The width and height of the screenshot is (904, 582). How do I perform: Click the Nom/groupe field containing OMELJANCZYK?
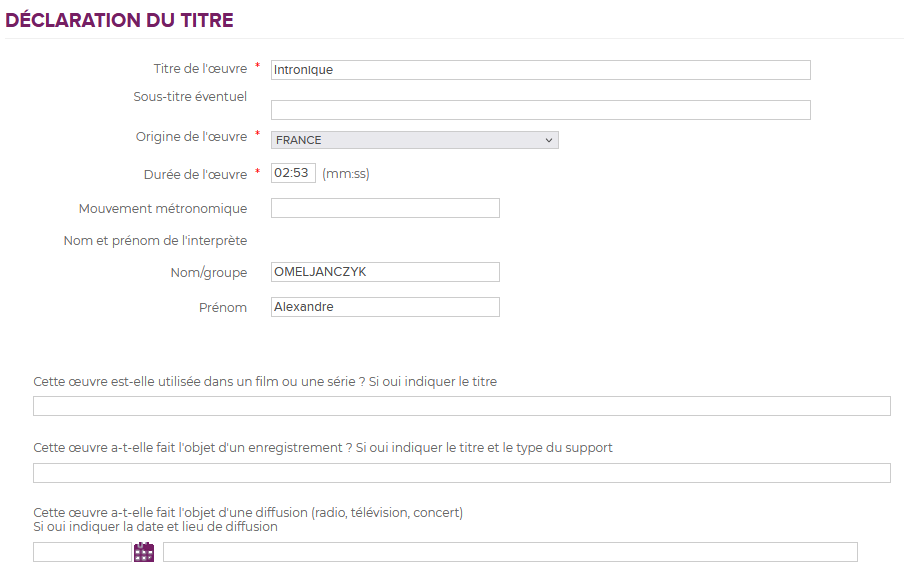tap(385, 272)
